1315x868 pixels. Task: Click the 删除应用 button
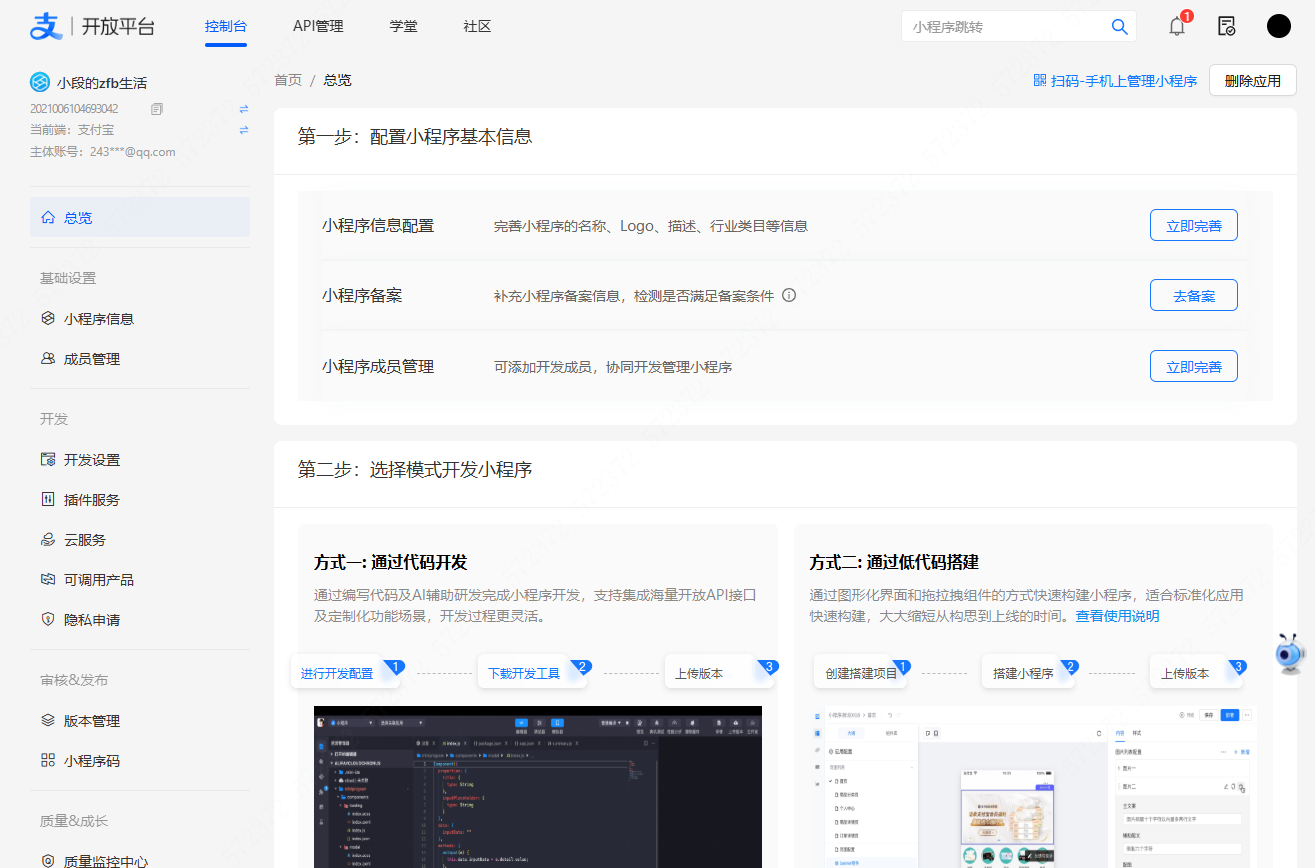click(1252, 80)
